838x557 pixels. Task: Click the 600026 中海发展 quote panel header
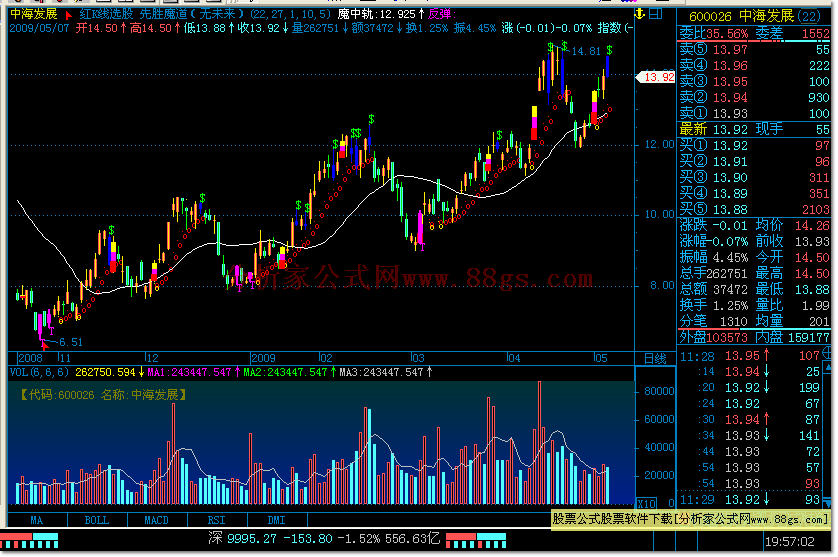click(755, 17)
